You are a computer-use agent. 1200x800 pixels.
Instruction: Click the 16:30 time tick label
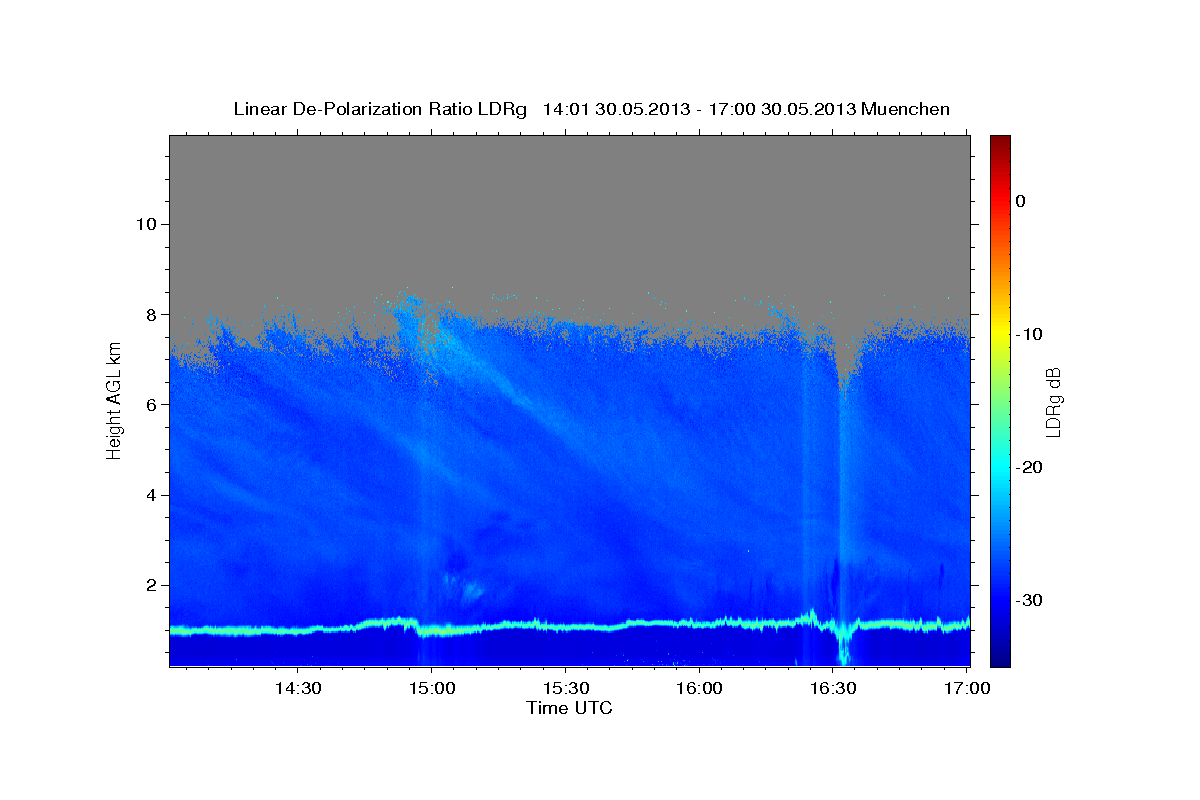[x=833, y=688]
